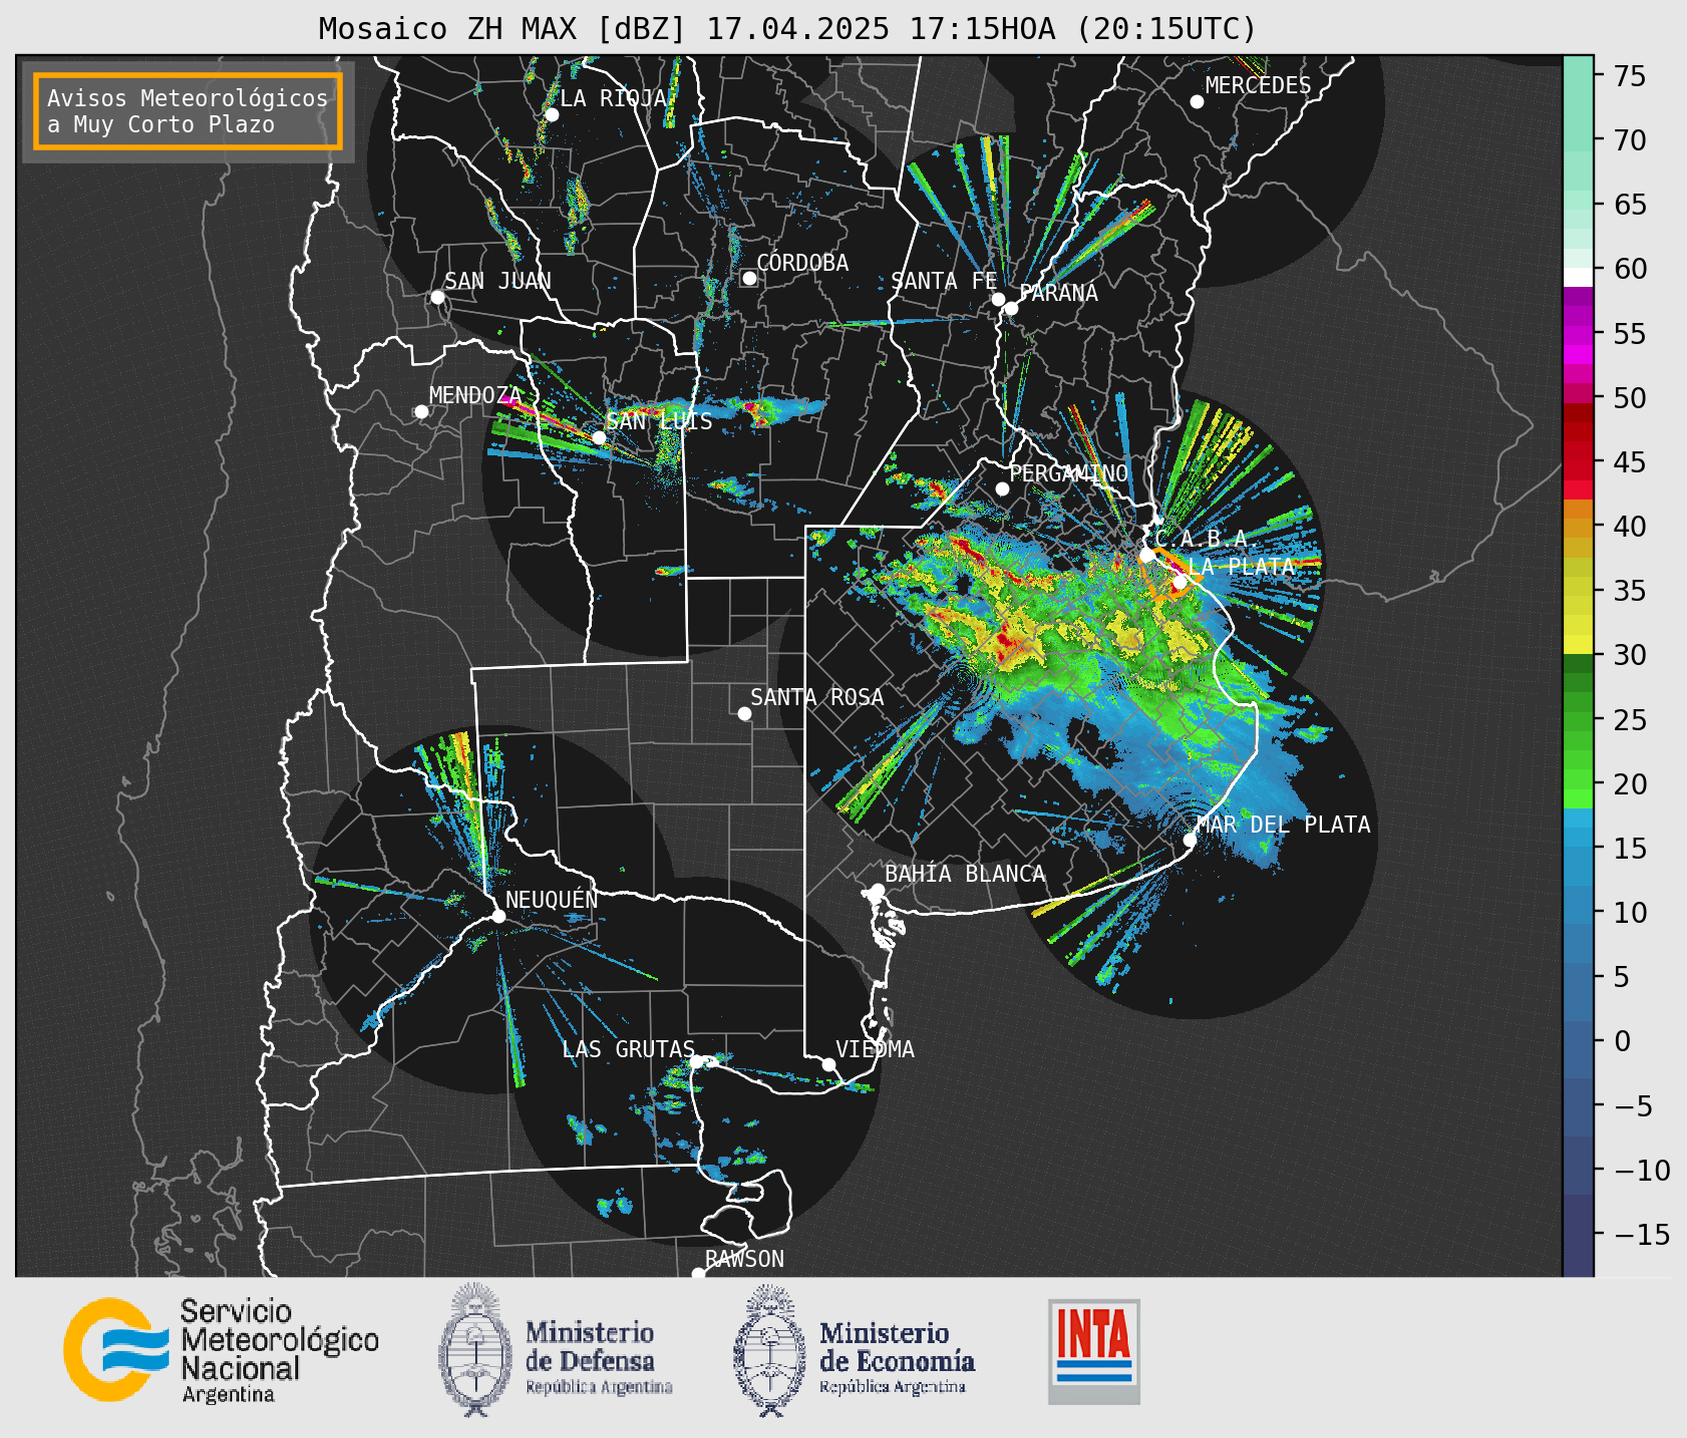Click the MENDOZA label text
1687x1438 pixels.
476,396
